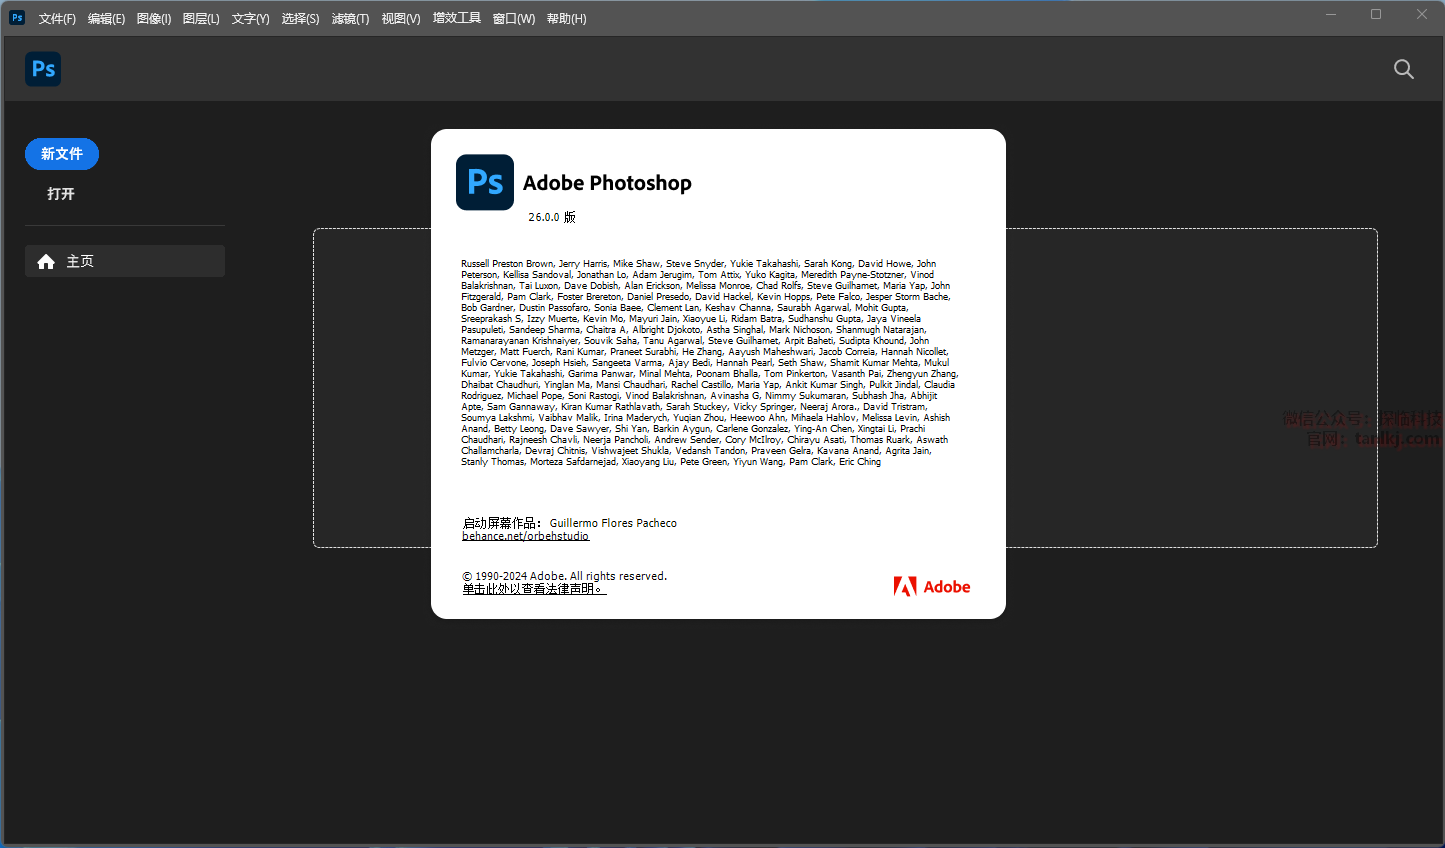Click the 单击此处以查看法律声明 legal notice link
This screenshot has width=1445, height=848.
click(534, 589)
